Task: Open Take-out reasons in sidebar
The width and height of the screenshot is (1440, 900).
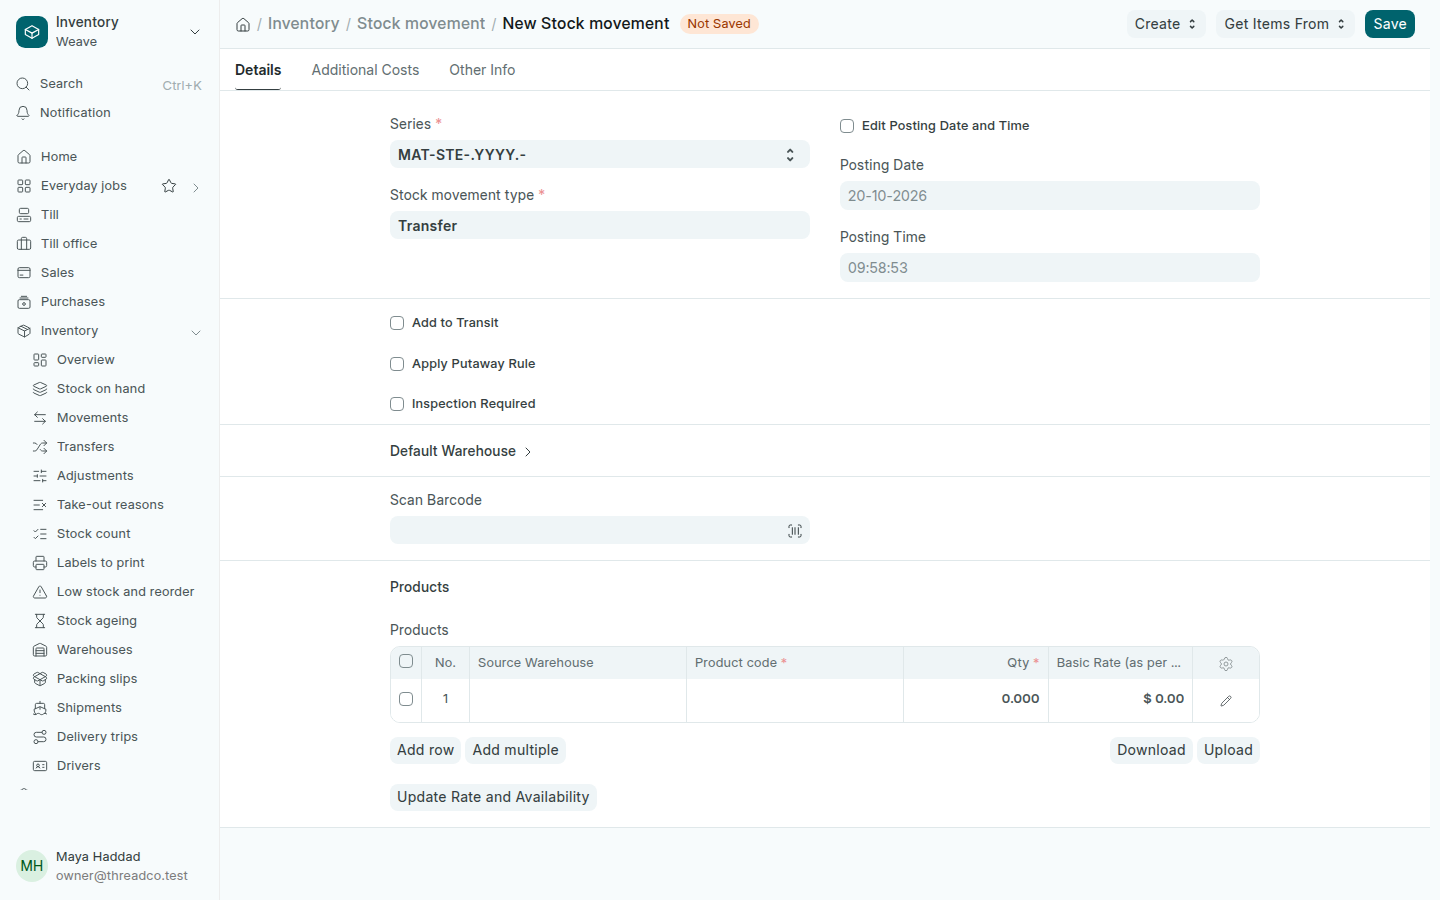Action: 110,505
